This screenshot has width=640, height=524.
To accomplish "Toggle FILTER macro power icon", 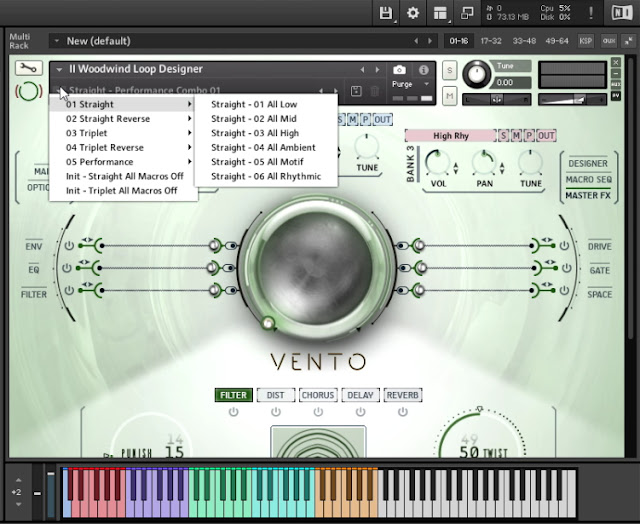I will 69,290.
